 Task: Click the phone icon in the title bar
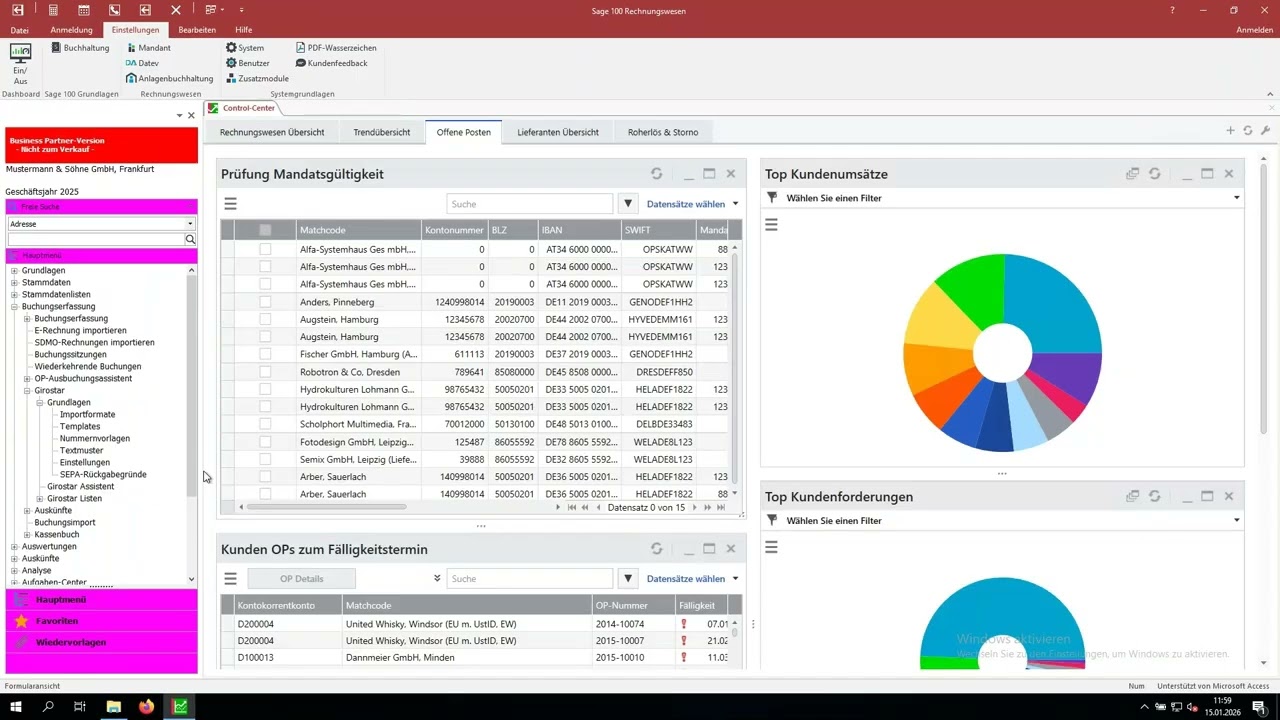115,10
